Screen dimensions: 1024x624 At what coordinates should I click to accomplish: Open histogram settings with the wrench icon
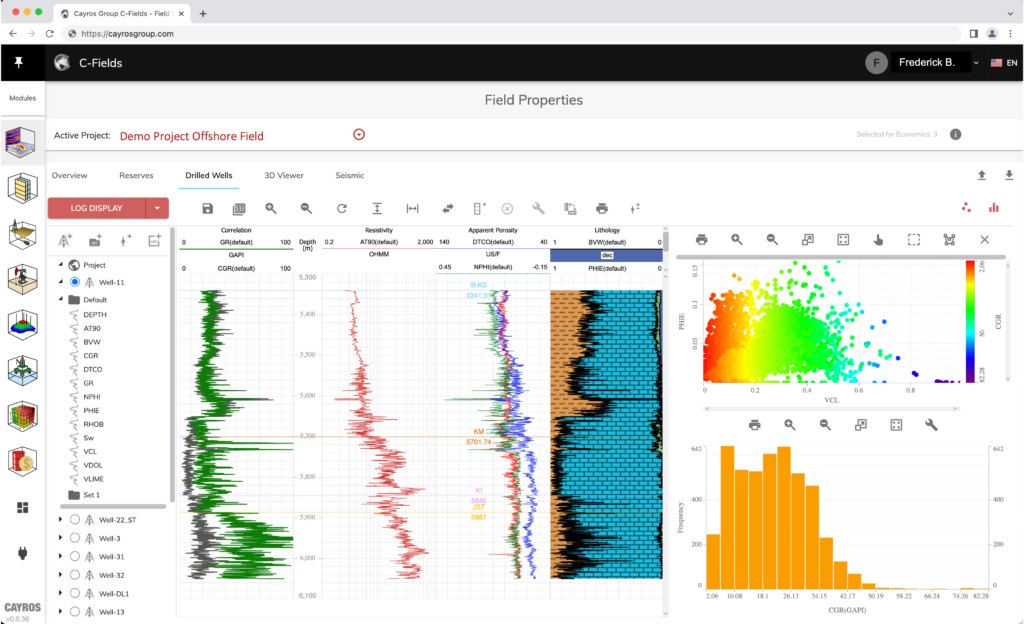coord(931,425)
